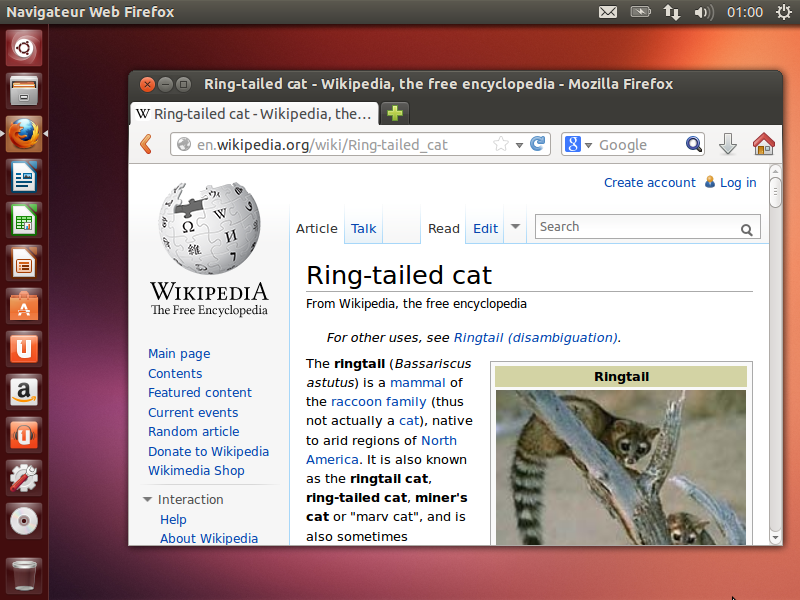Viewport: 800px width, 600px height.
Task: Reload the page with the refresh icon
Action: point(537,144)
